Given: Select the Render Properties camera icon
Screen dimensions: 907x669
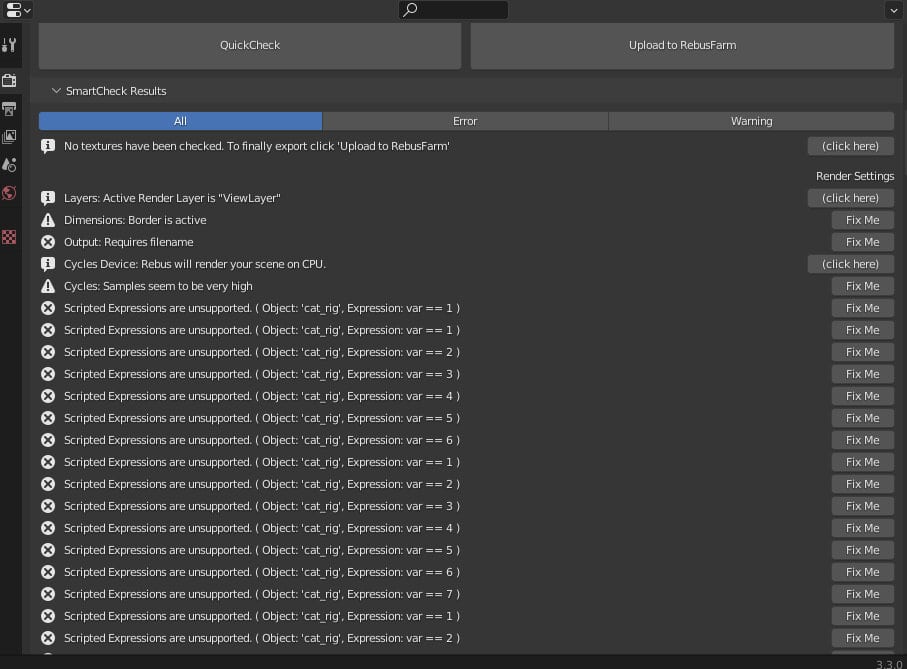Looking at the screenshot, I should [10, 81].
